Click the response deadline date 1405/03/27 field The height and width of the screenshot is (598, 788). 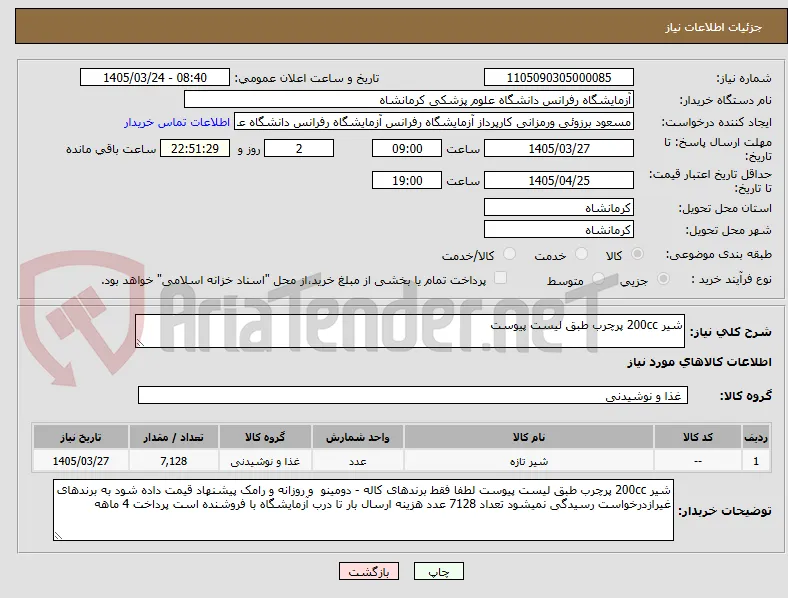pos(558,148)
